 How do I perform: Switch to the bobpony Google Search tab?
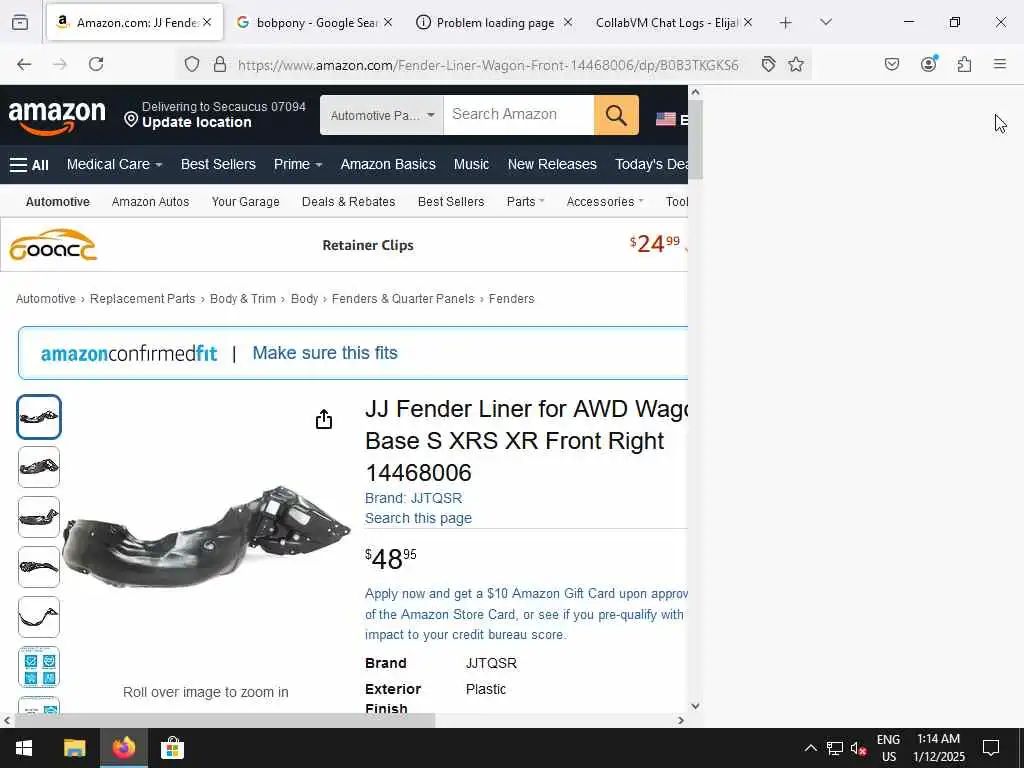point(308,23)
